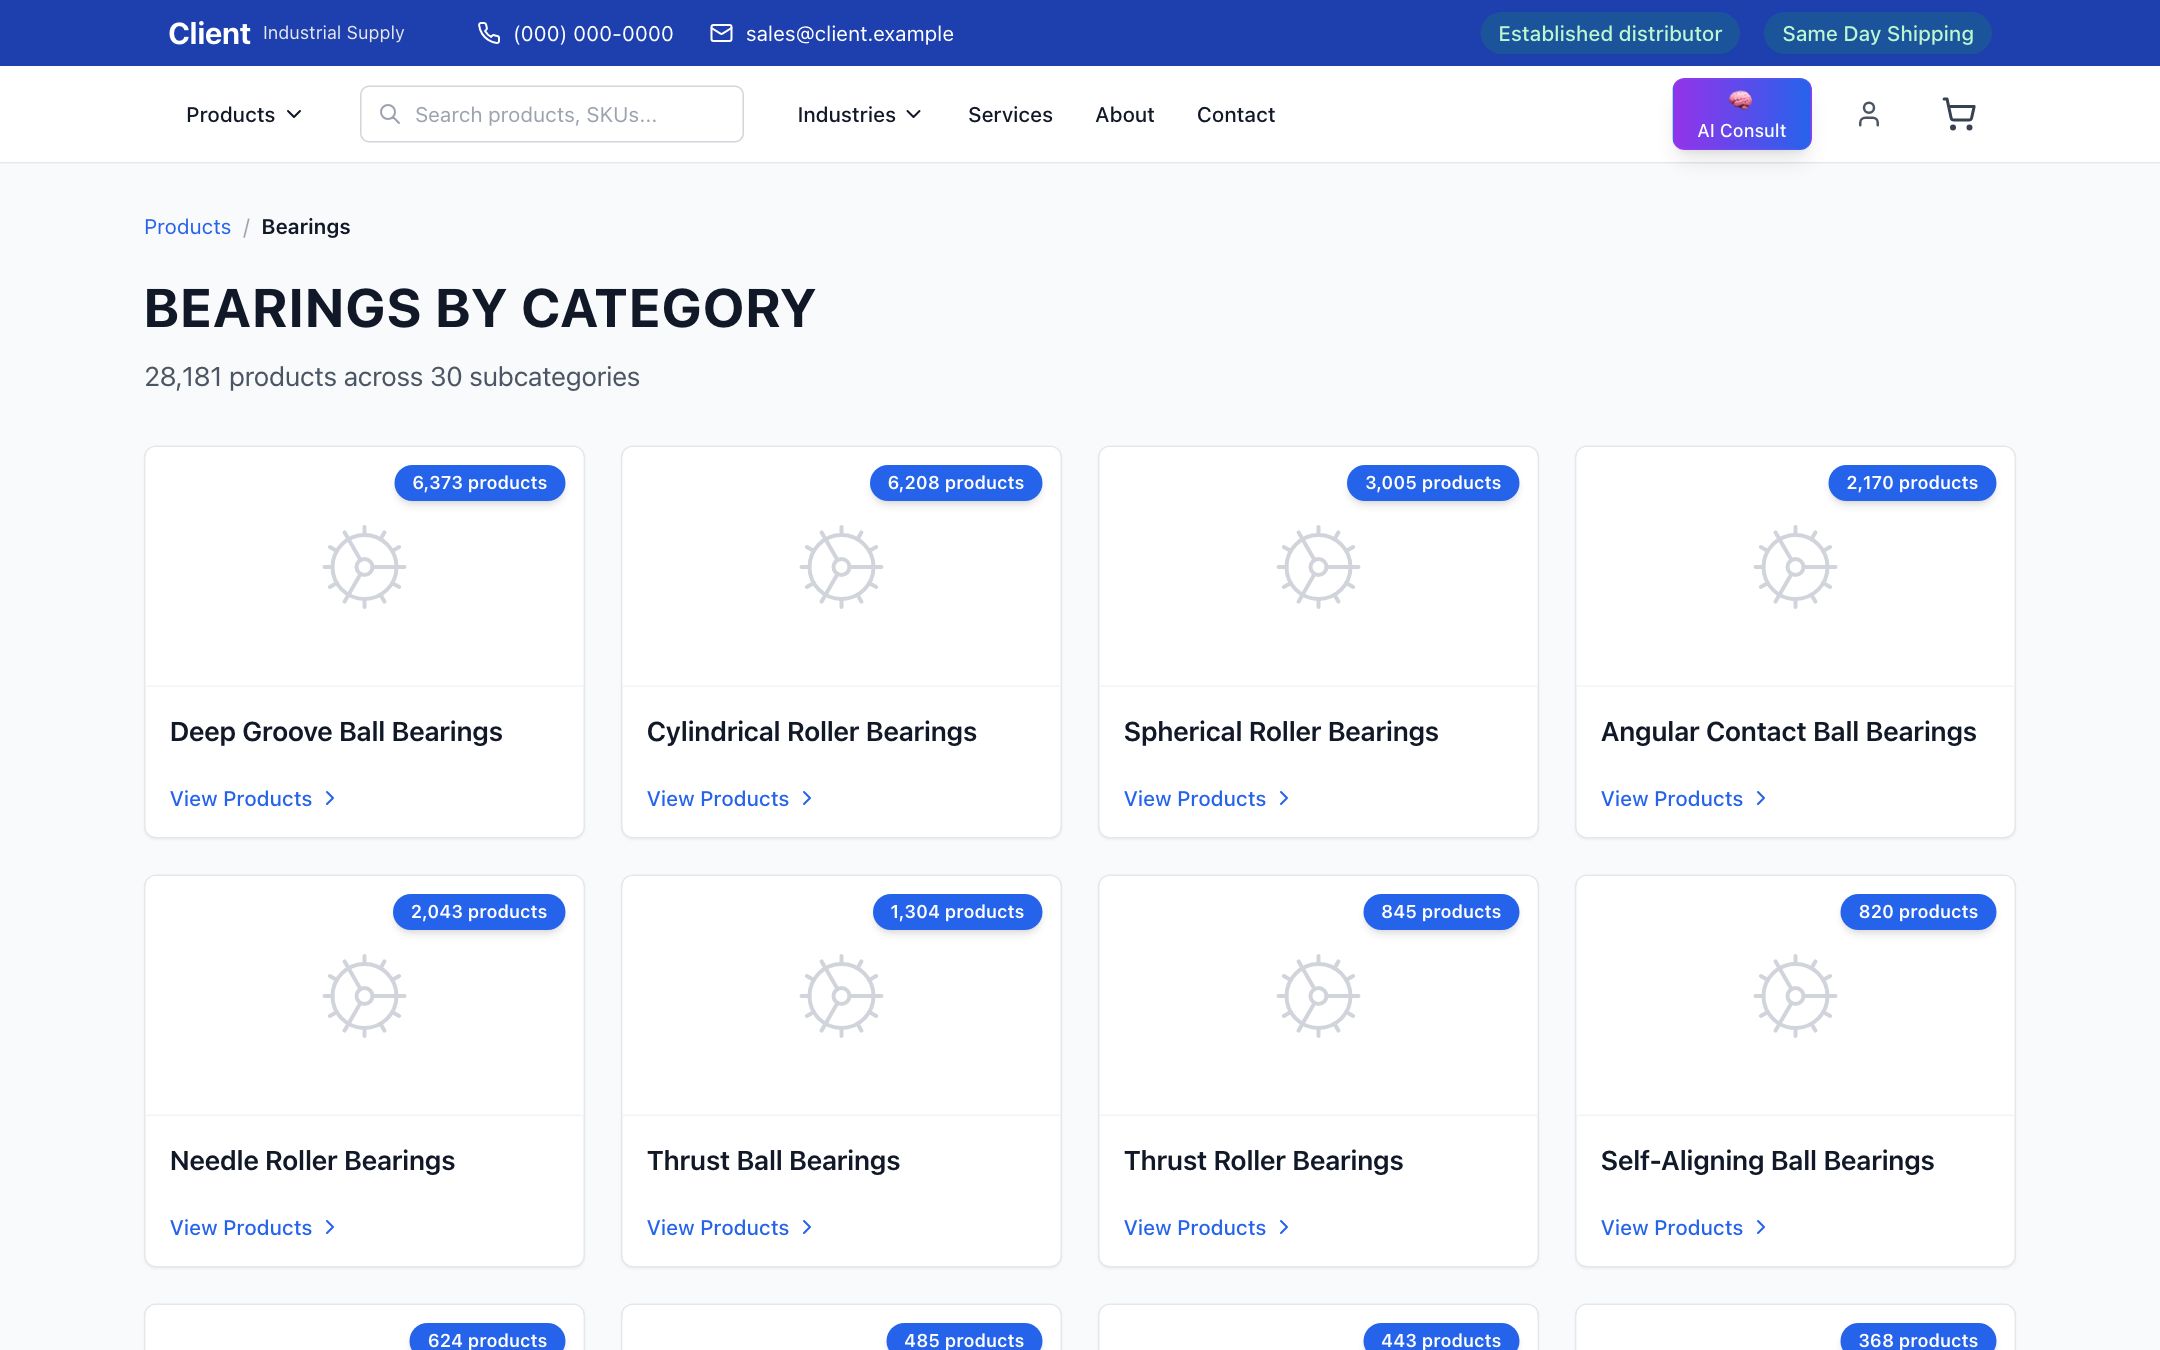Screen dimensions: 2160x1350
Task: Click the sales@client.example email address
Action: pyautogui.click(x=849, y=33)
